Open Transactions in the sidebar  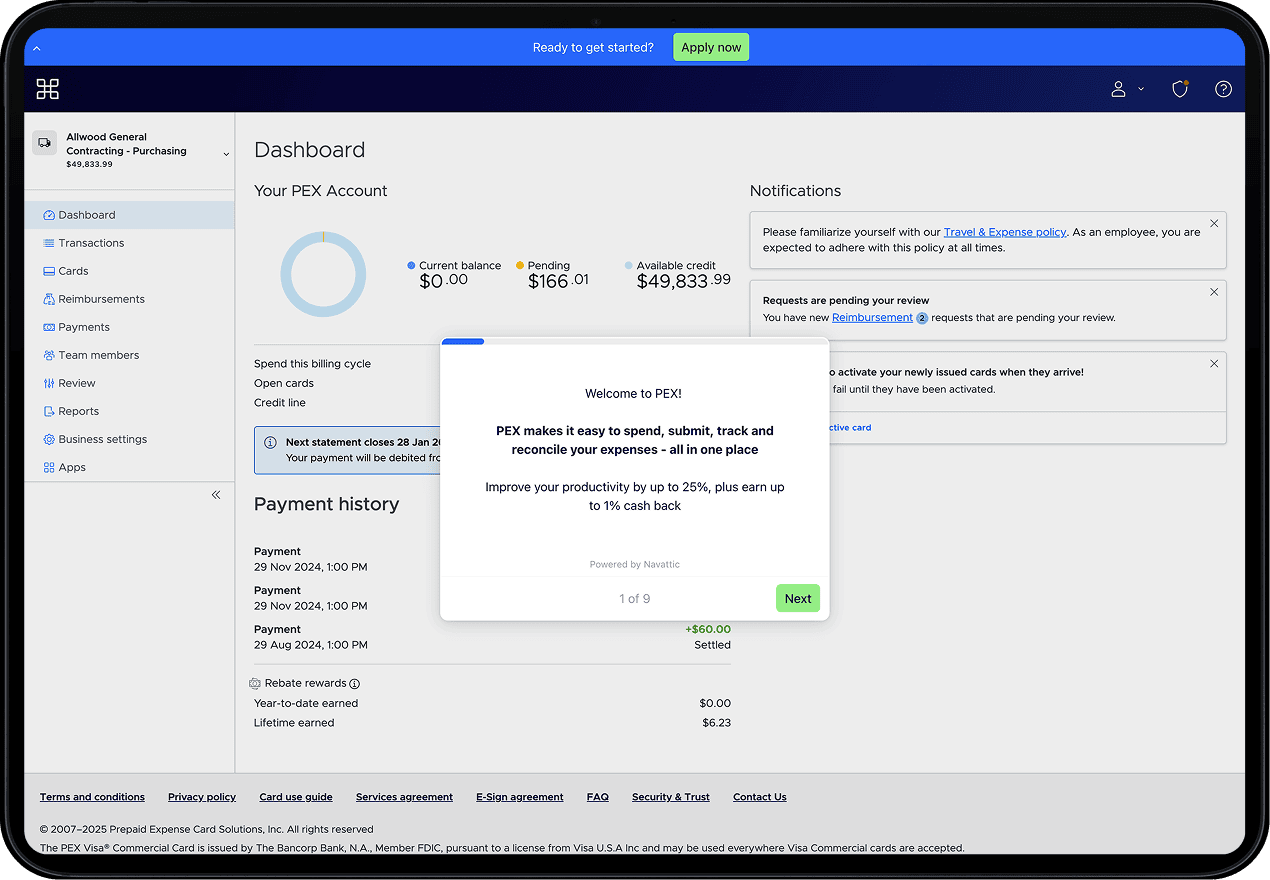(x=91, y=243)
